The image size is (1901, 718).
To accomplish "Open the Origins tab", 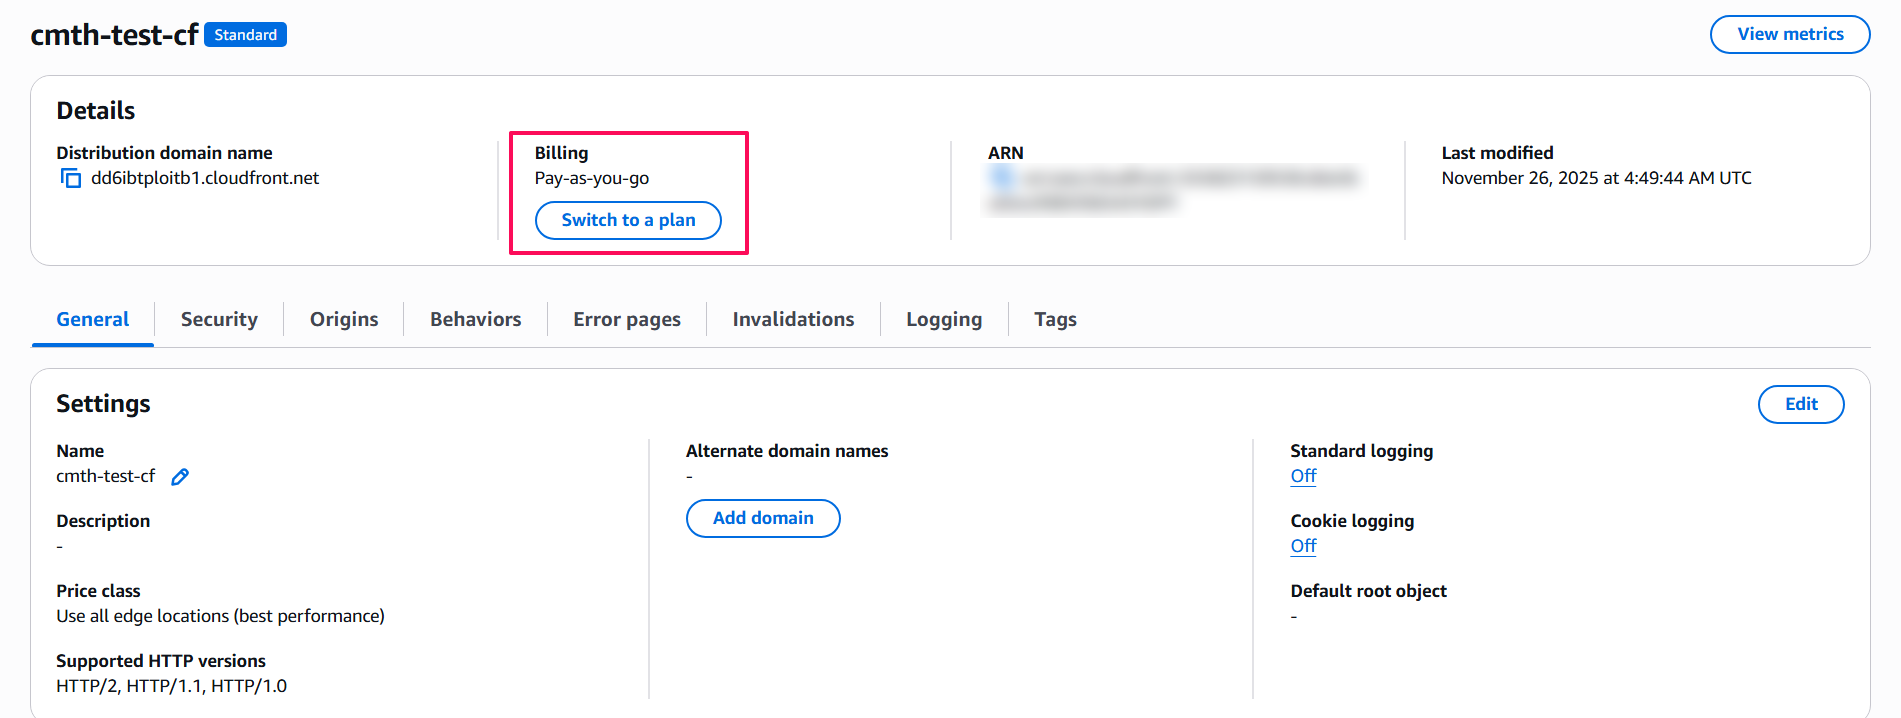I will [344, 319].
